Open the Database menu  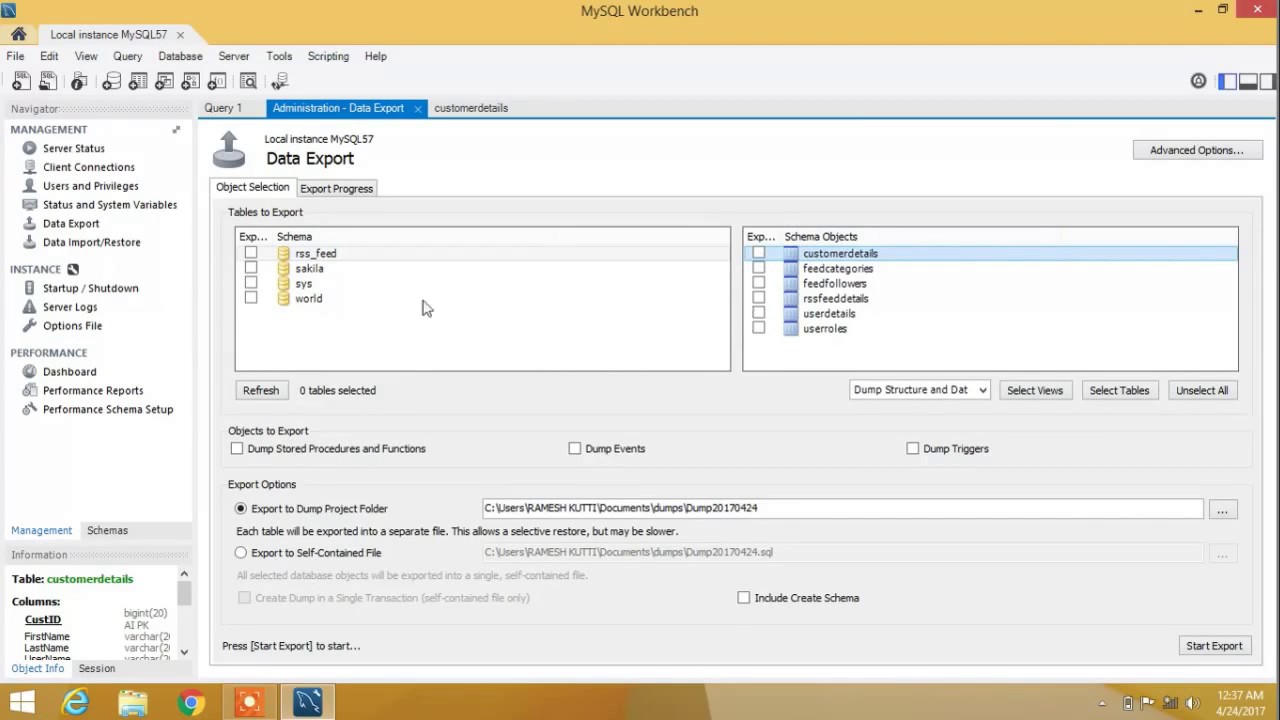coord(180,56)
